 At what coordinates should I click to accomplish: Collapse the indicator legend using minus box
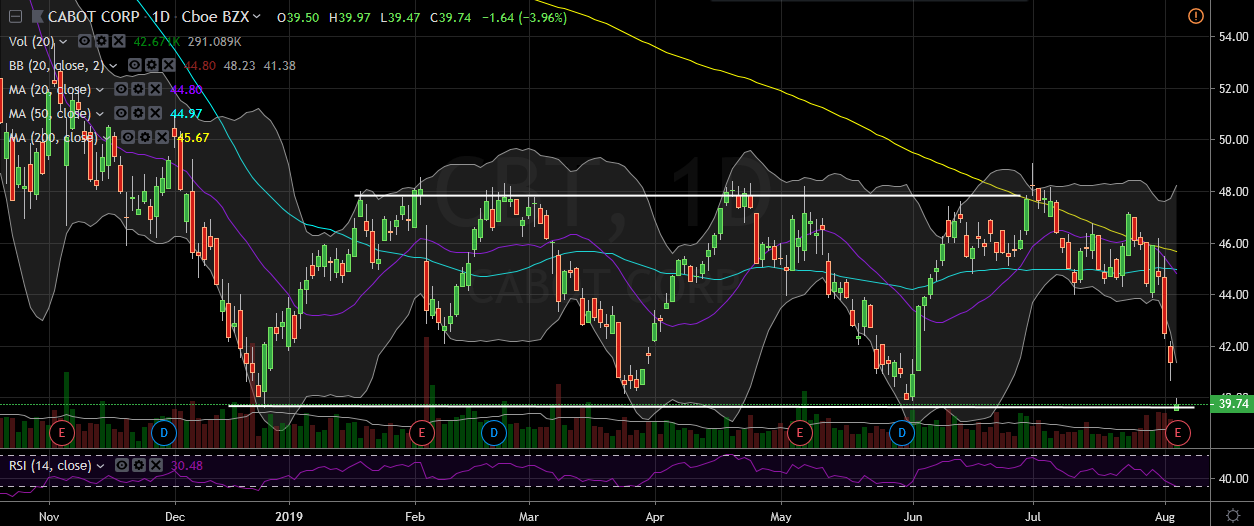14,17
